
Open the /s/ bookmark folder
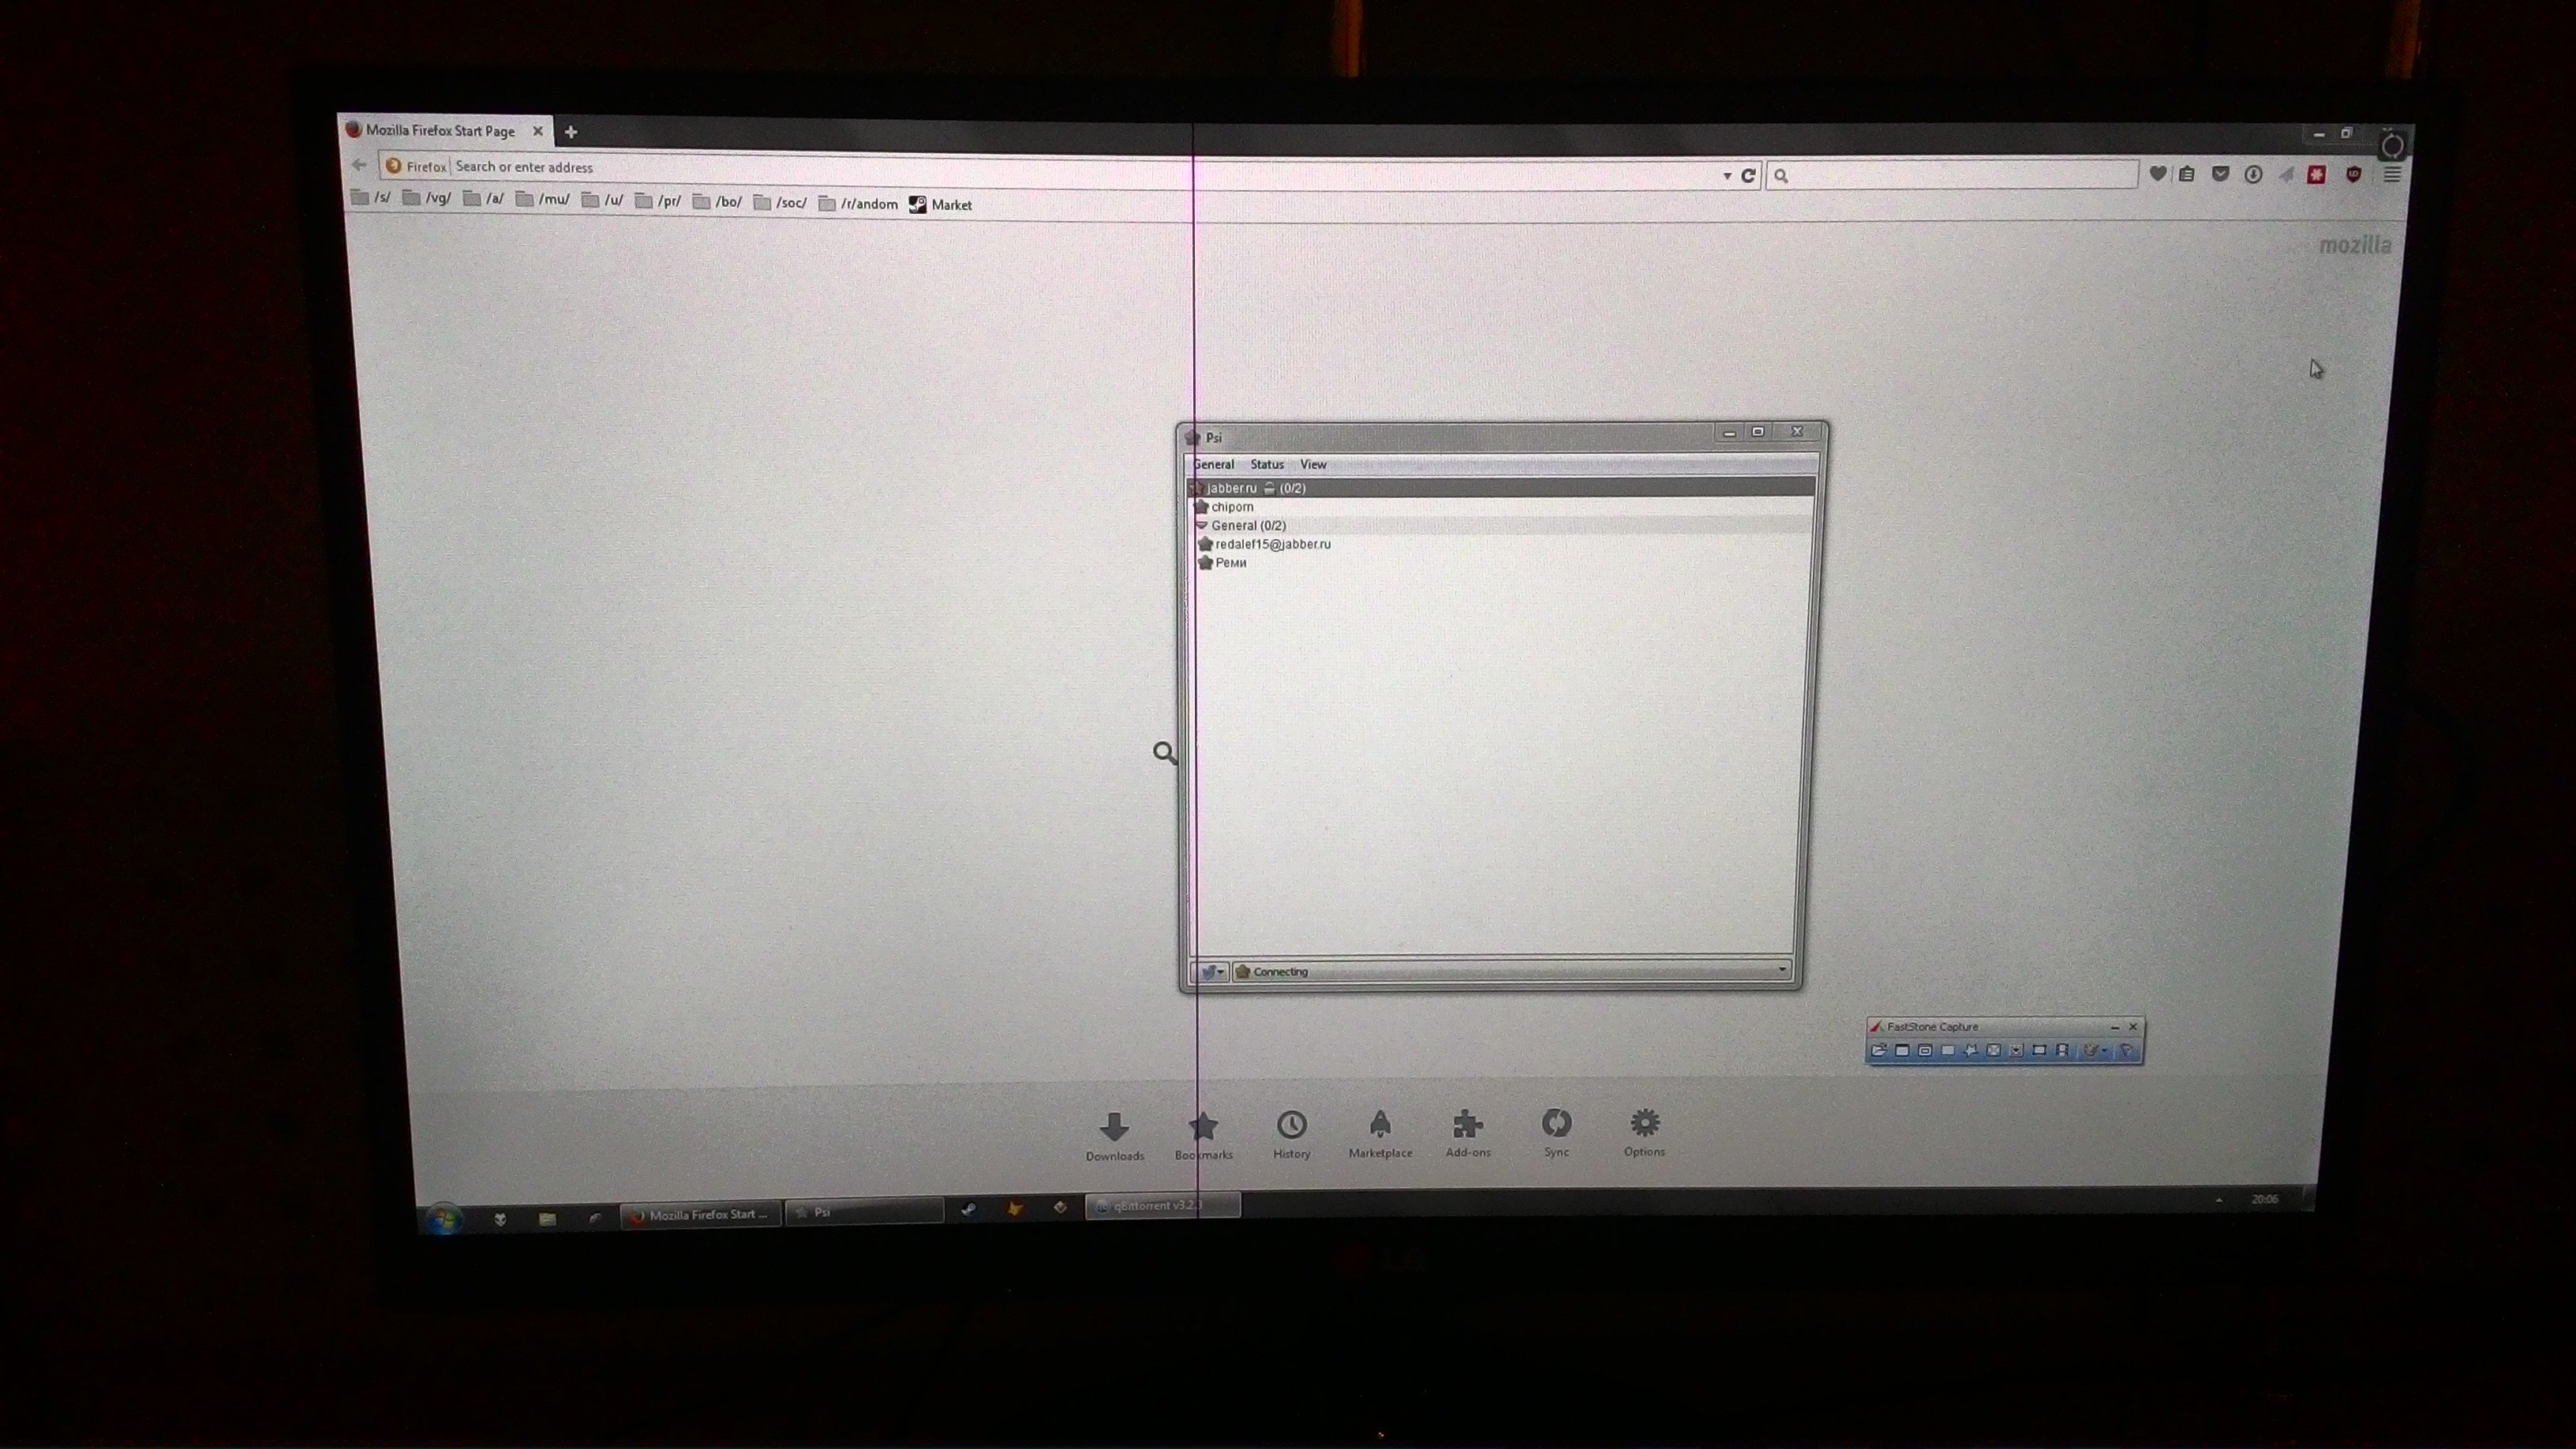pos(371,198)
